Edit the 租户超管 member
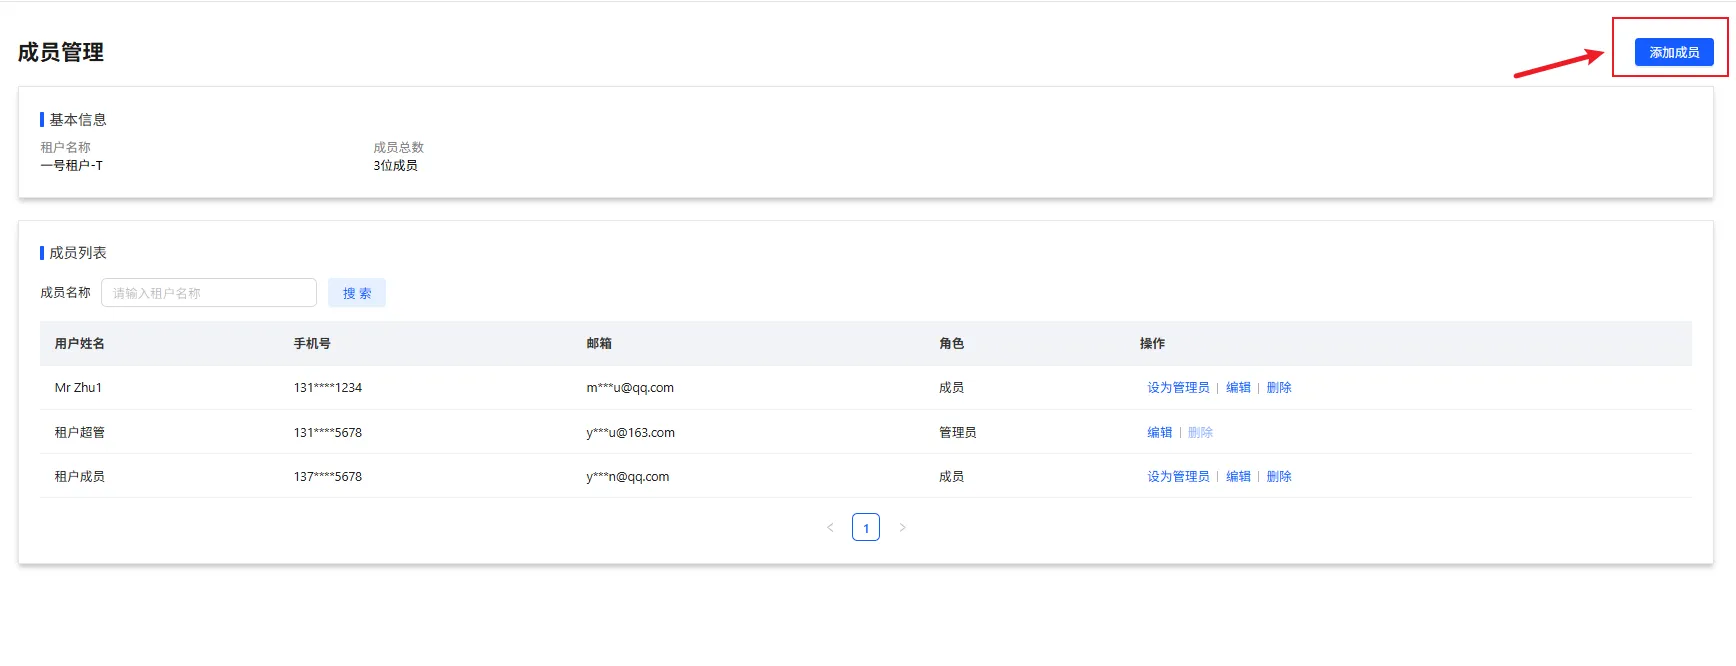The width and height of the screenshot is (1736, 666). 1160,433
